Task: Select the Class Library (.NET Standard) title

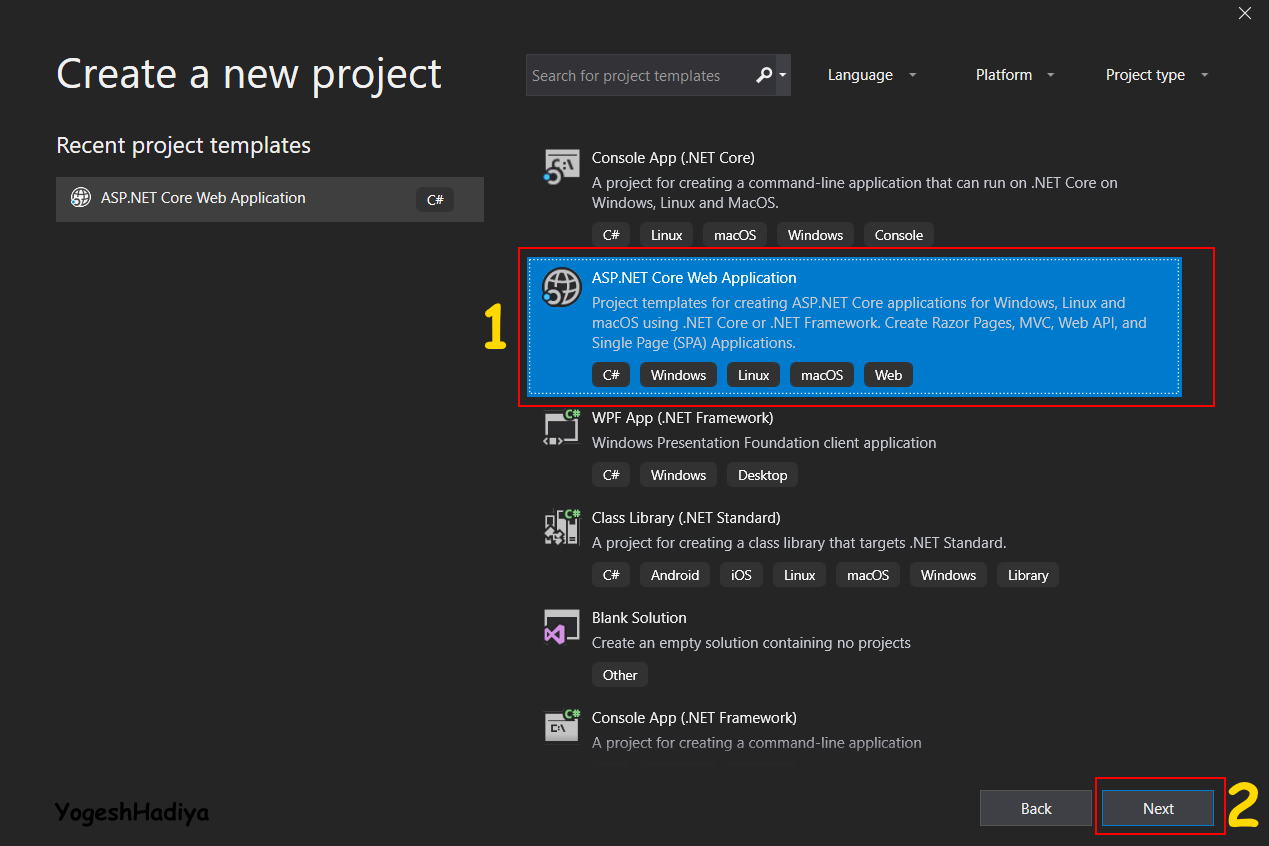Action: 686,518
